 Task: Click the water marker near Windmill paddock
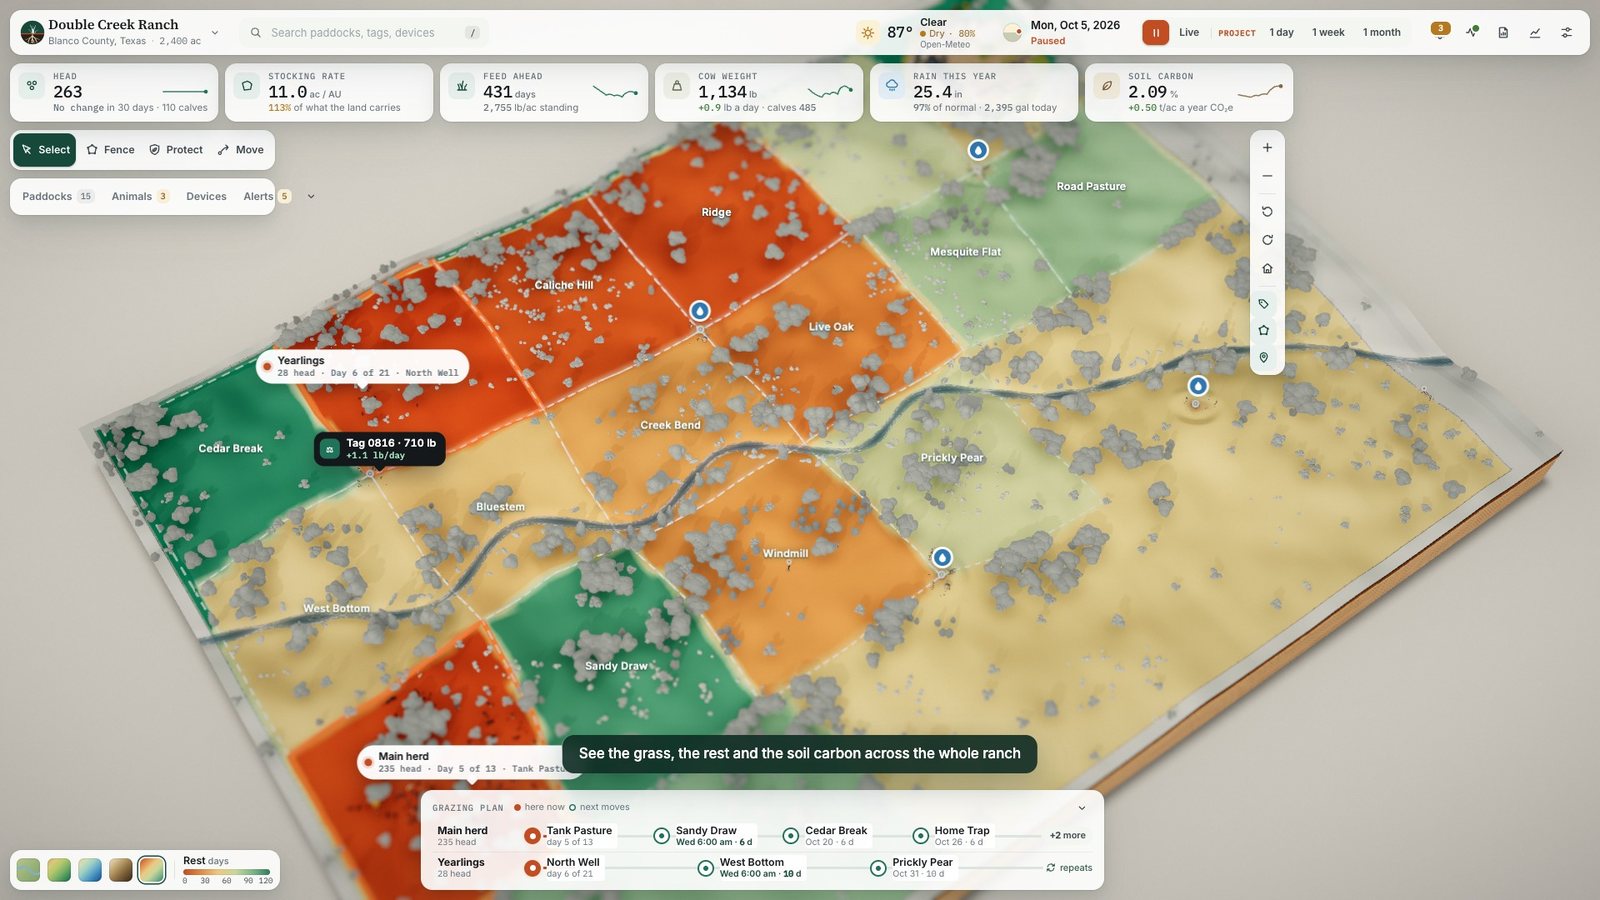(942, 558)
